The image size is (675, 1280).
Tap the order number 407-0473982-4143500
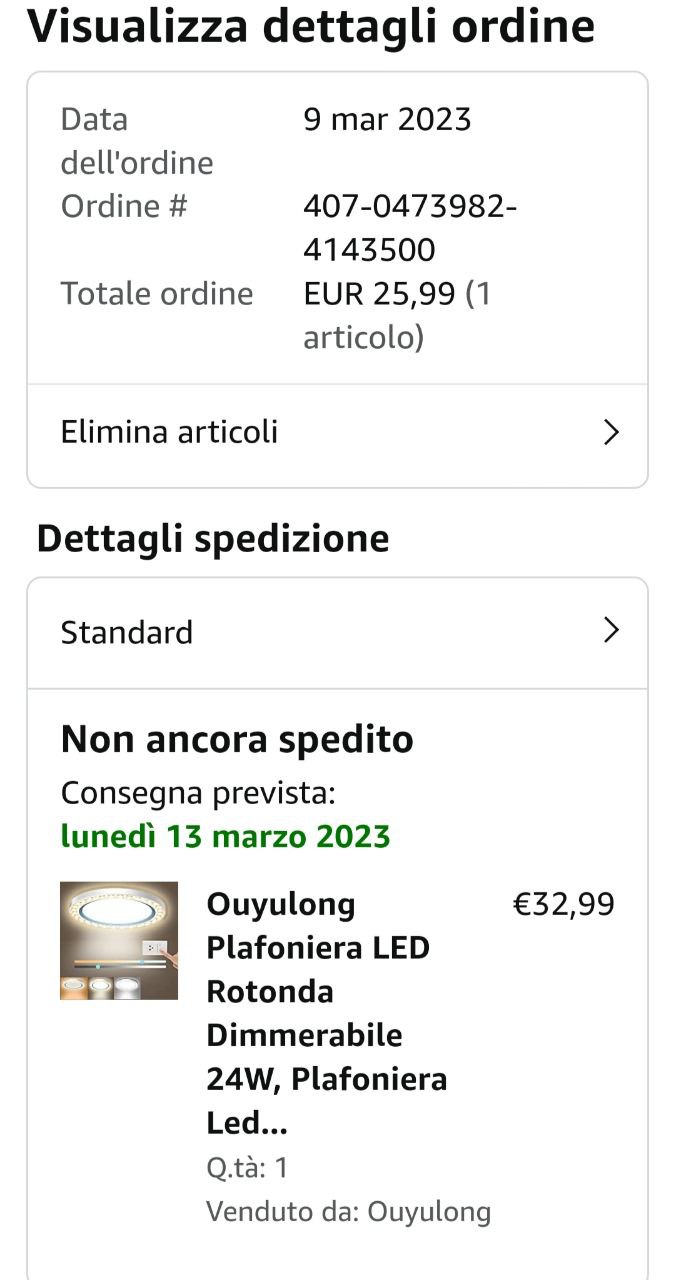point(410,227)
